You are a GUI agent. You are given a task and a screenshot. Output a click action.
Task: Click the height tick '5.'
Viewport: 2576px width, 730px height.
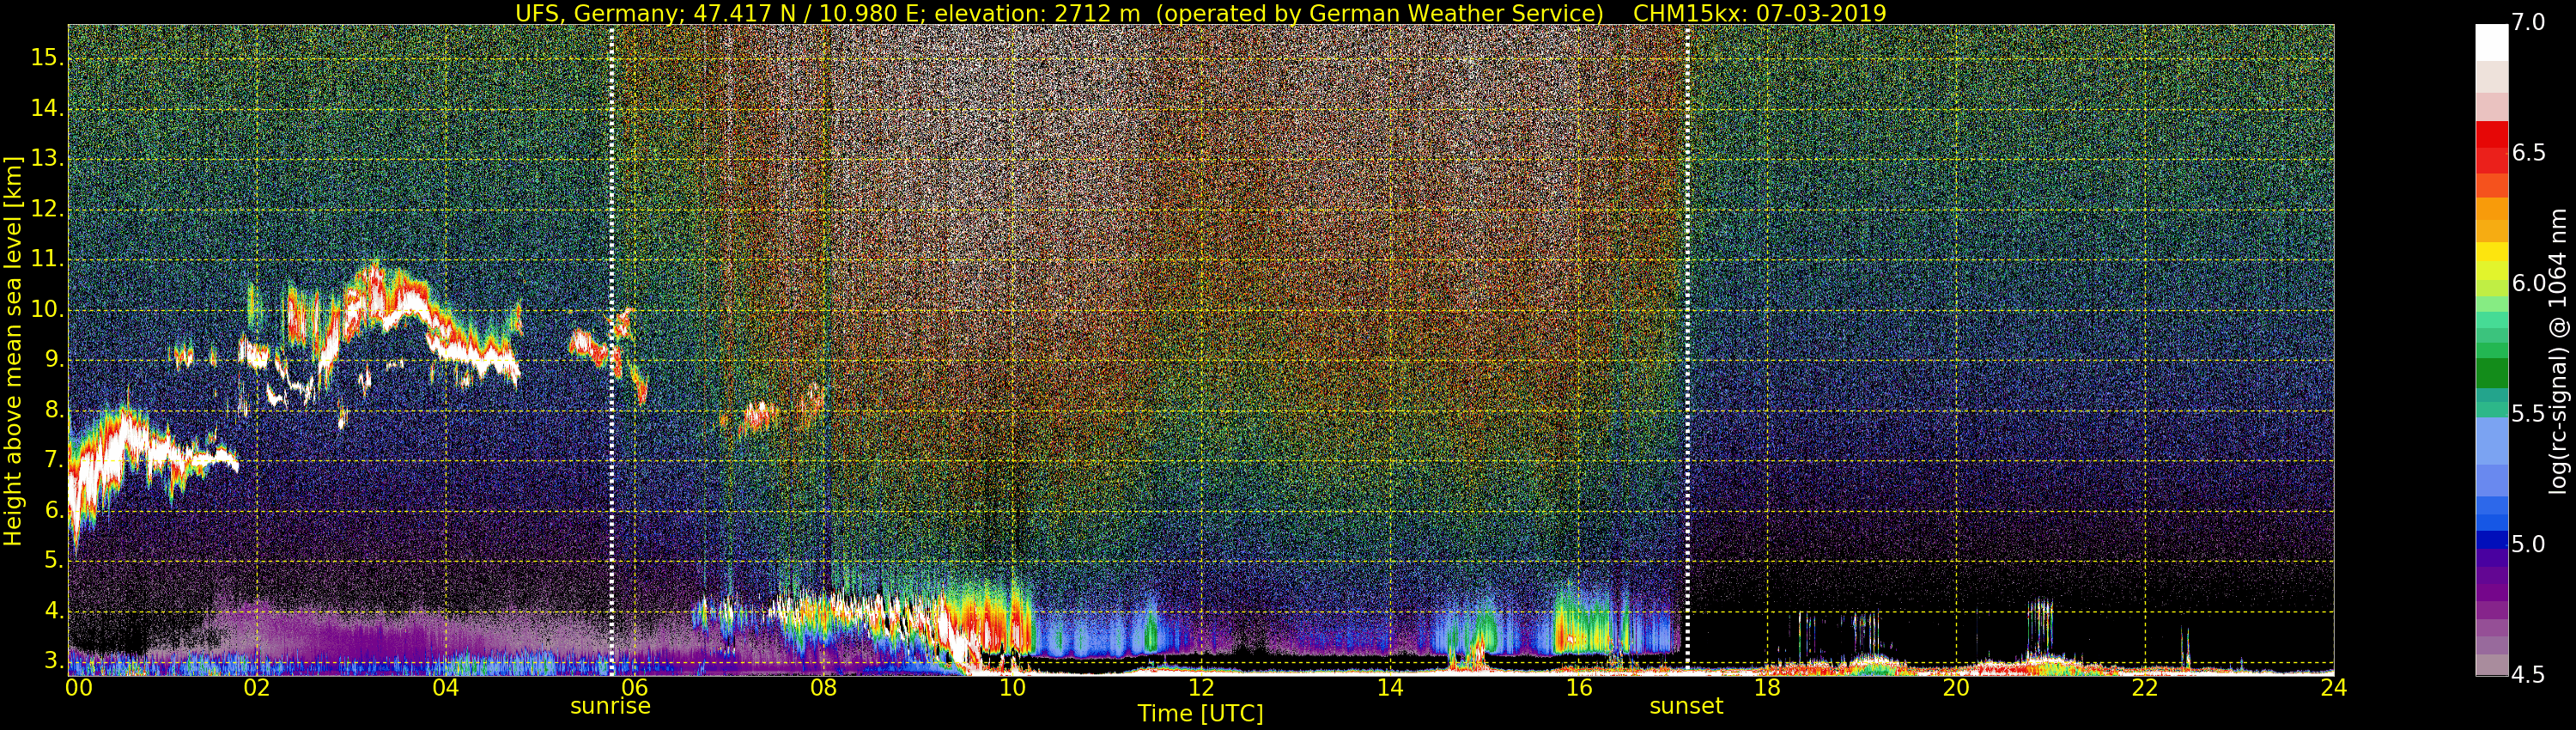(52, 561)
